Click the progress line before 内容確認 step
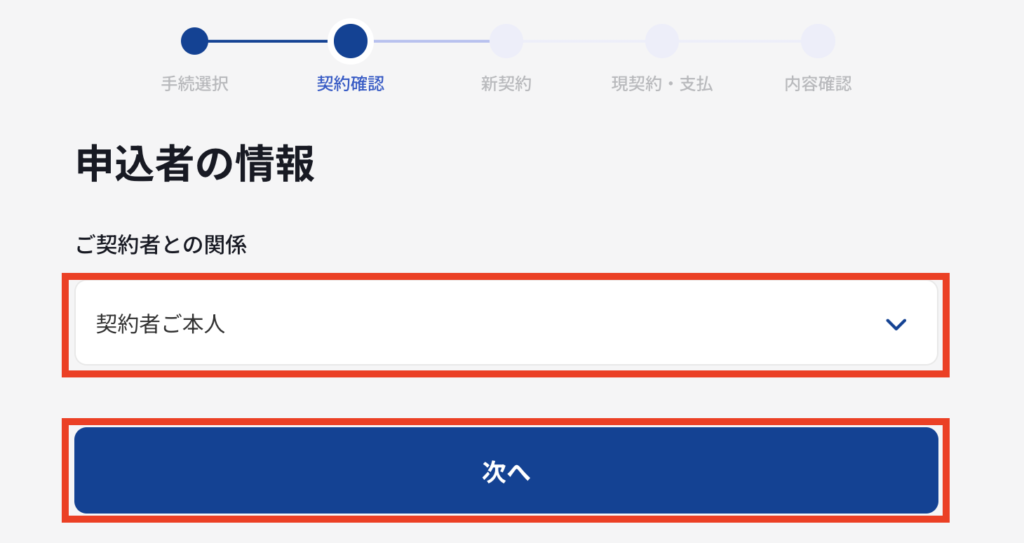The width and height of the screenshot is (1024, 543). [739, 41]
